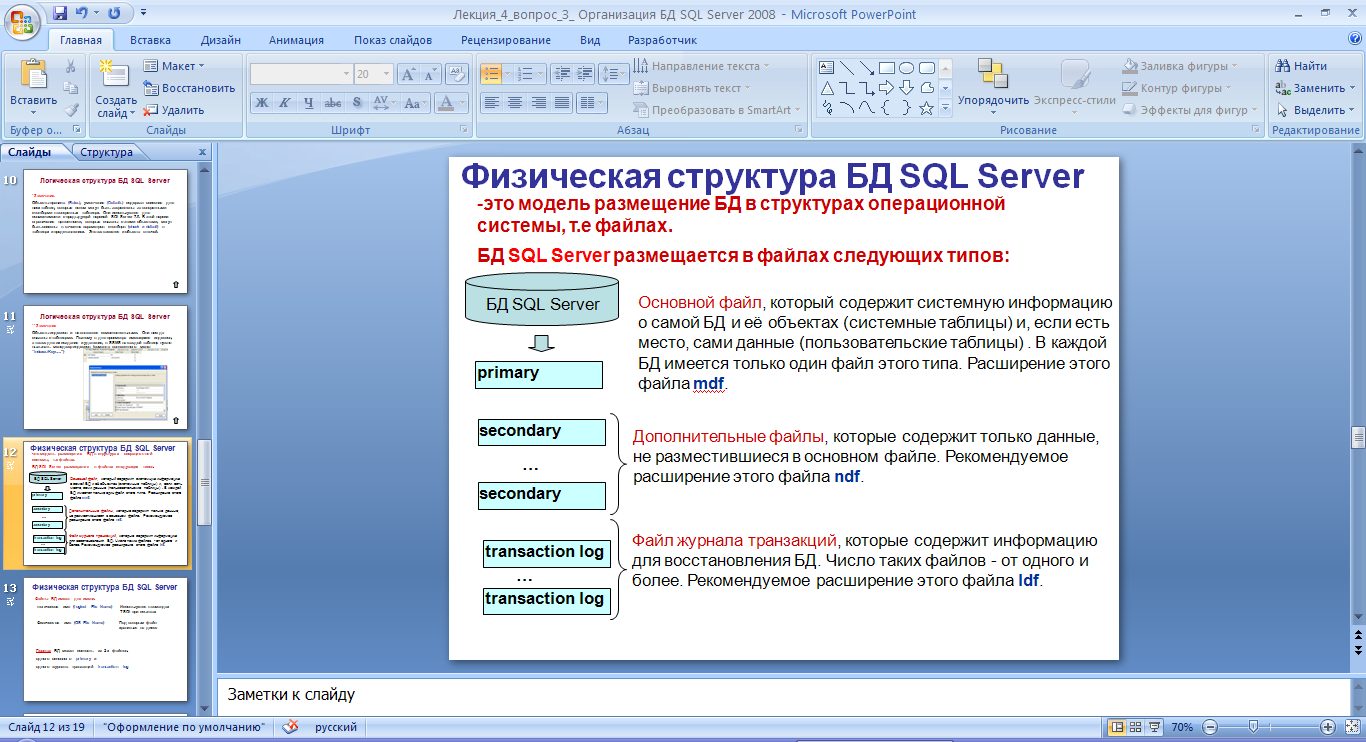
Task: Click the Найти find button
Action: 1301,66
